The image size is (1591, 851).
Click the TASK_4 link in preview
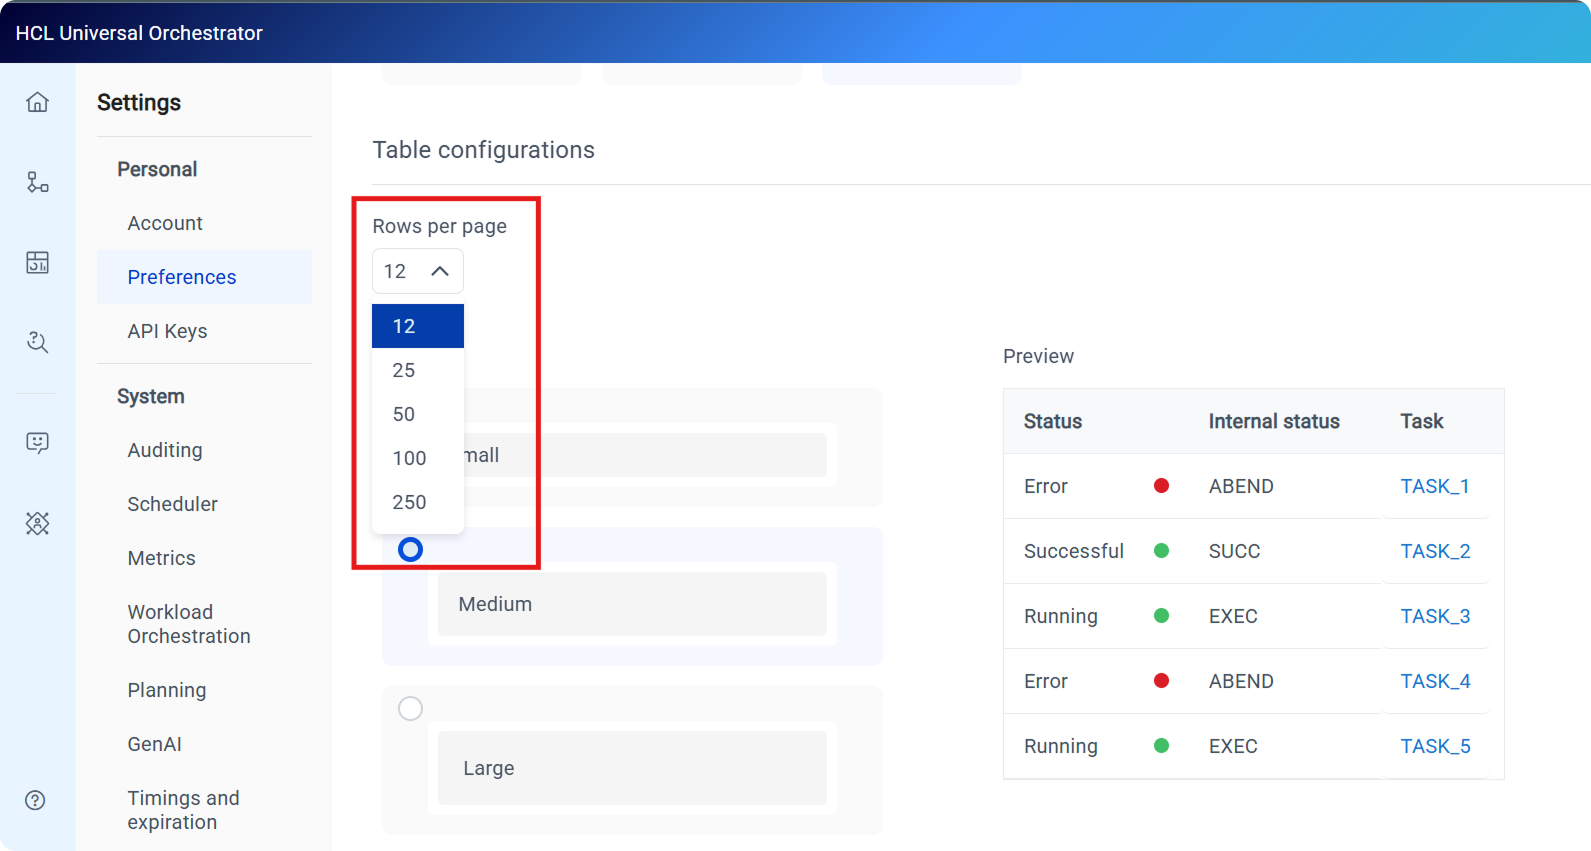(1435, 681)
